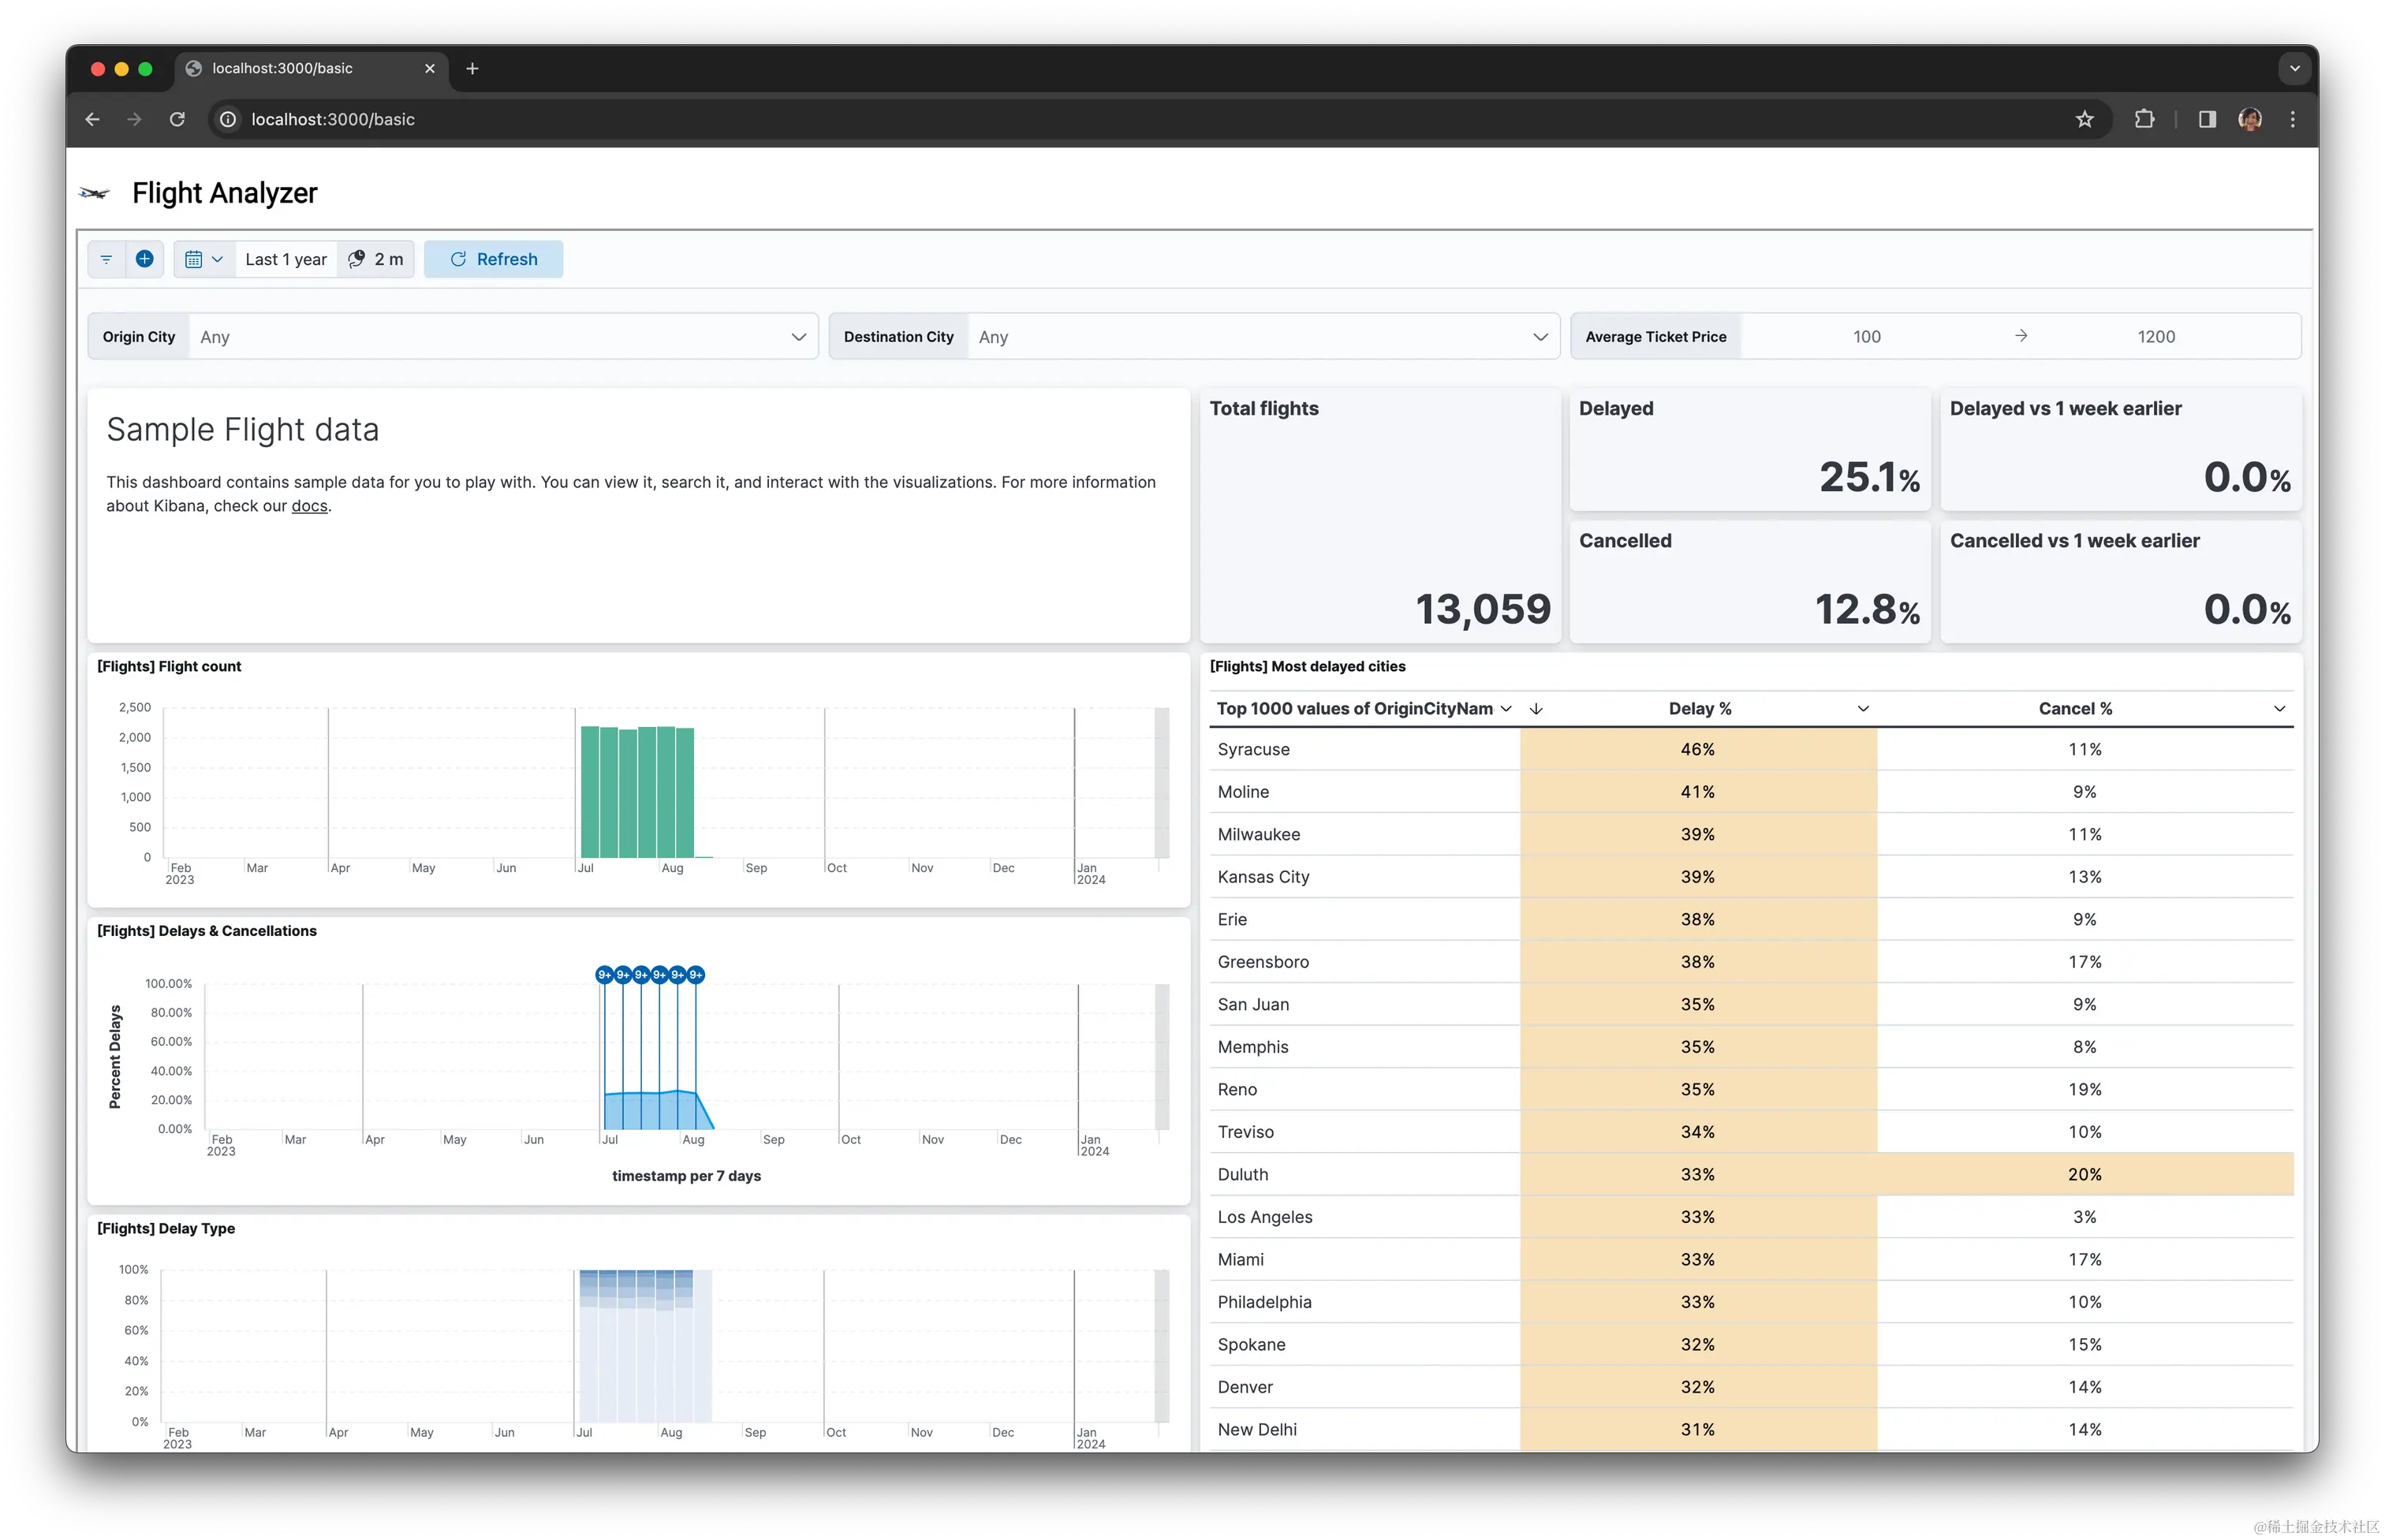This screenshot has width=2385, height=1540.
Task: Expand the Destination City dropdown
Action: [1540, 337]
